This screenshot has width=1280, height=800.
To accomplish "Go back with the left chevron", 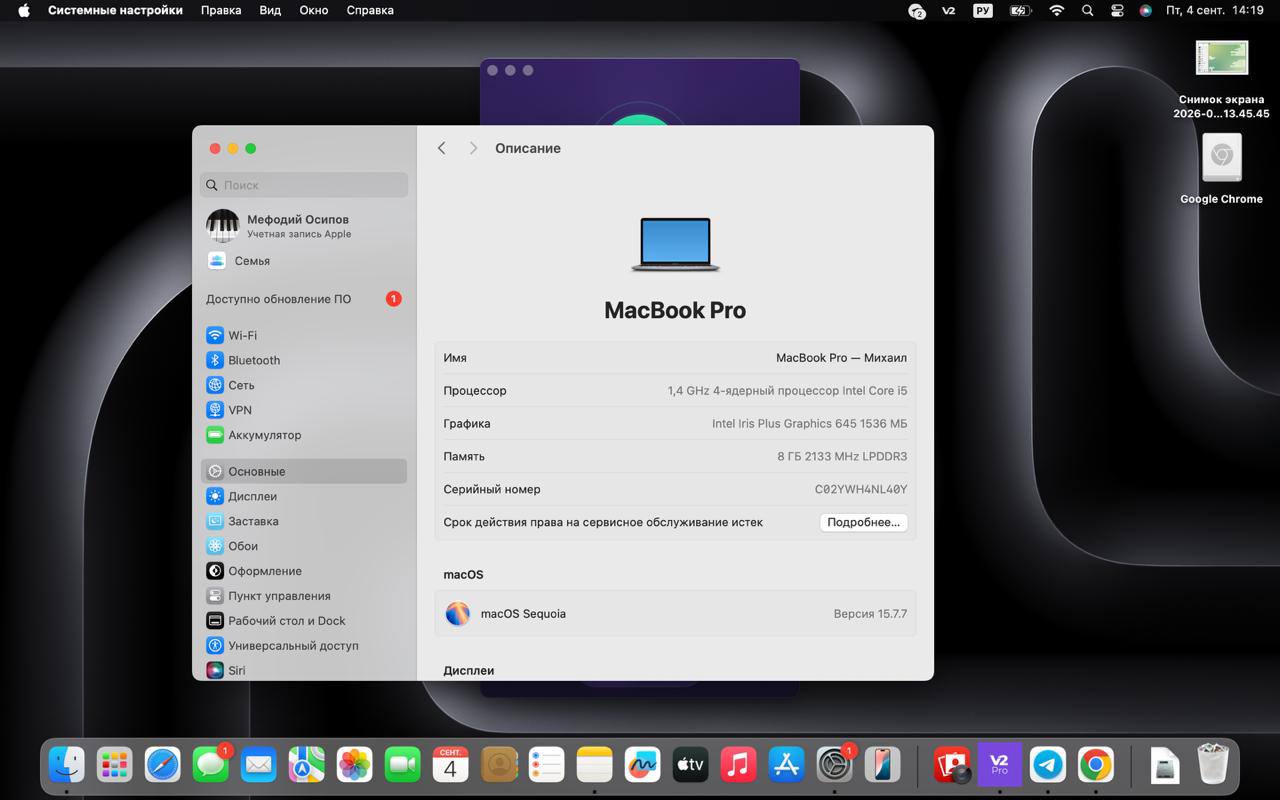I will click(x=441, y=148).
